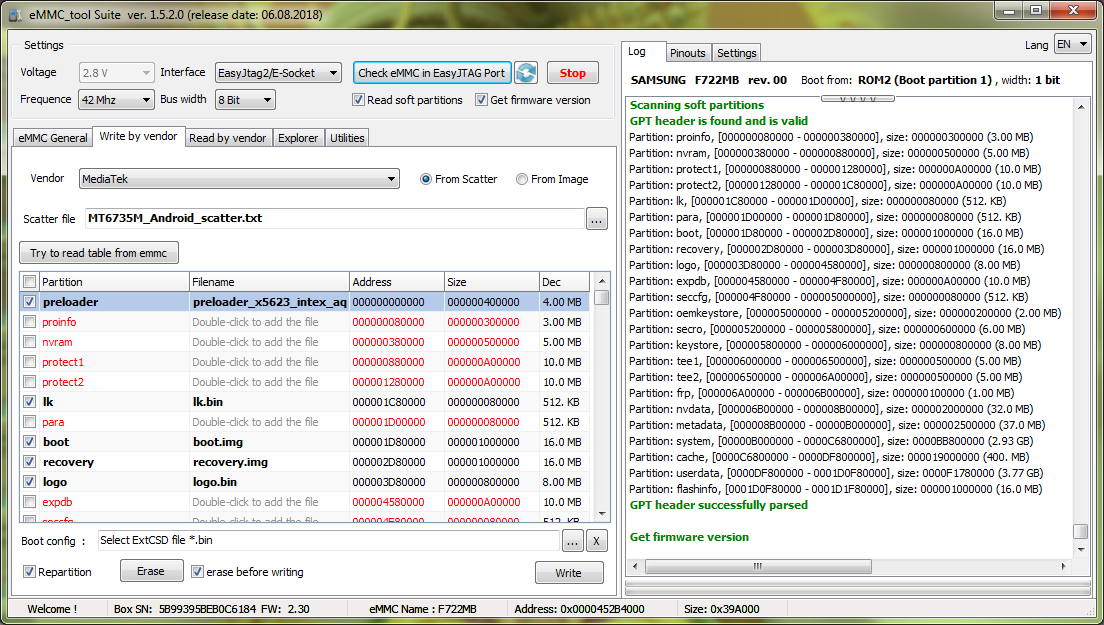Click the Erase button
Screen dimensions: 1104x625
(151, 571)
